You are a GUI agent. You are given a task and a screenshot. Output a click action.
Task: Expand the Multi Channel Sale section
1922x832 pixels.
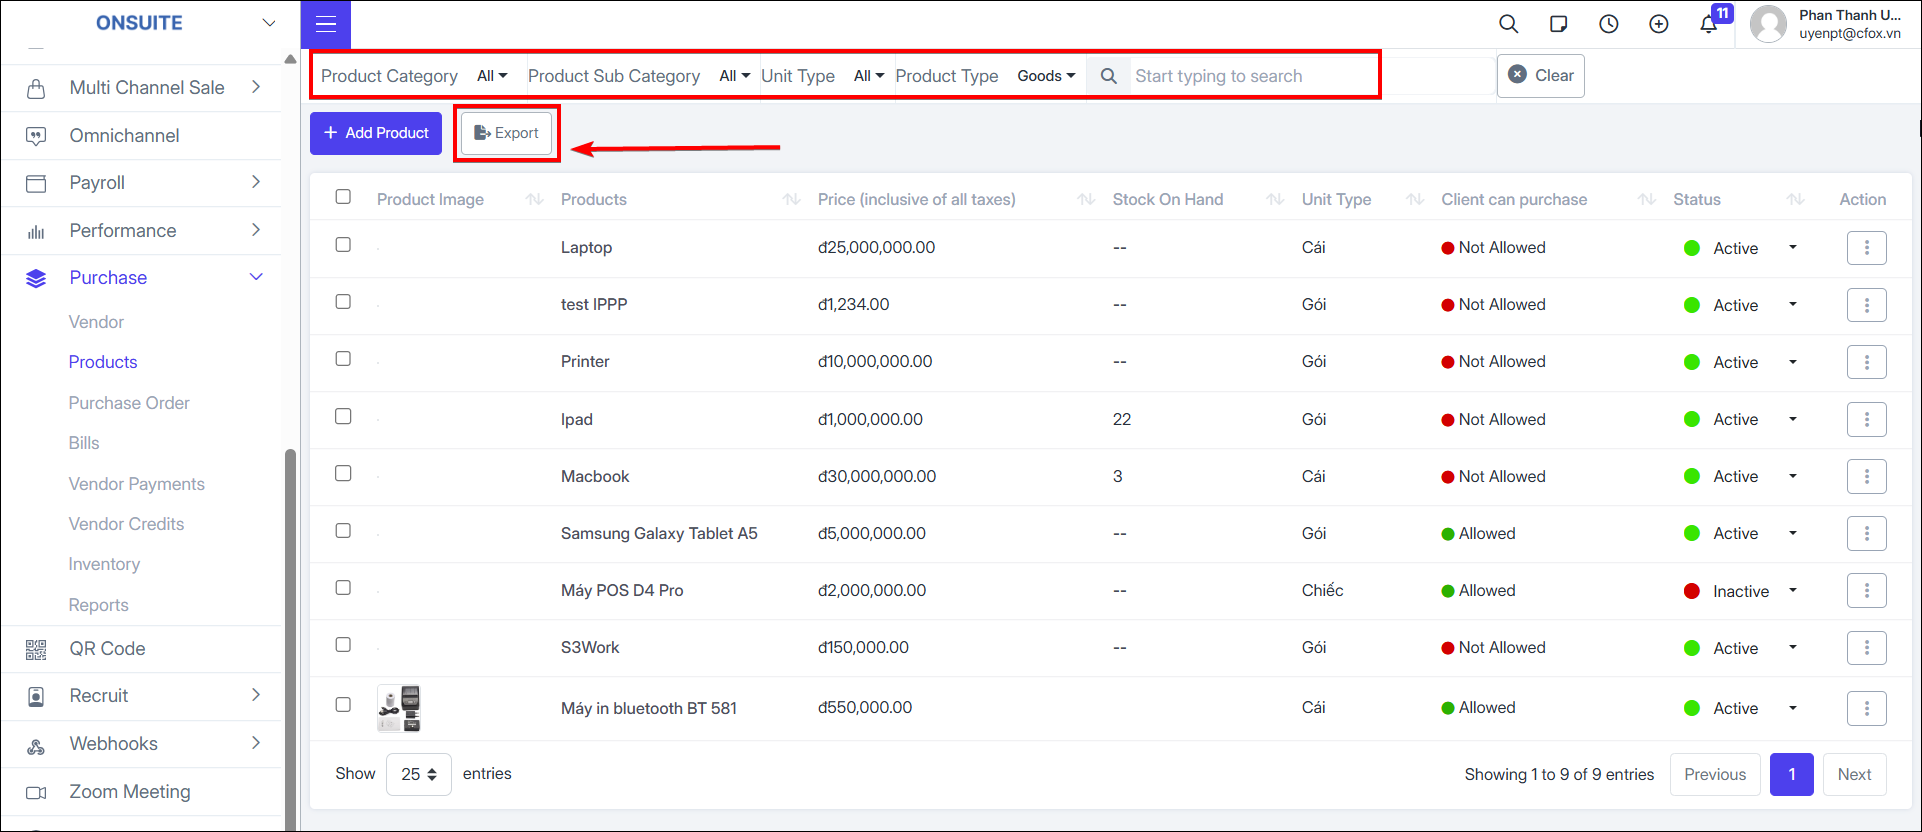pos(256,87)
